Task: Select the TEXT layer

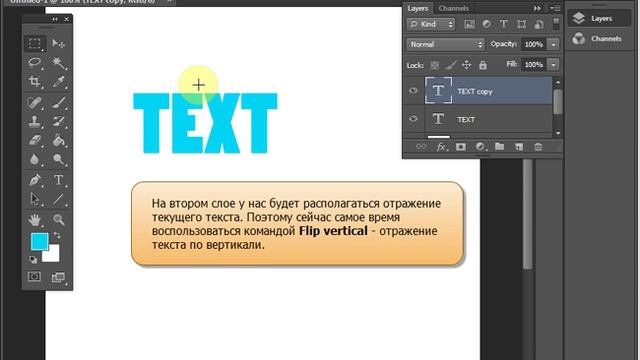Action: 488,119
